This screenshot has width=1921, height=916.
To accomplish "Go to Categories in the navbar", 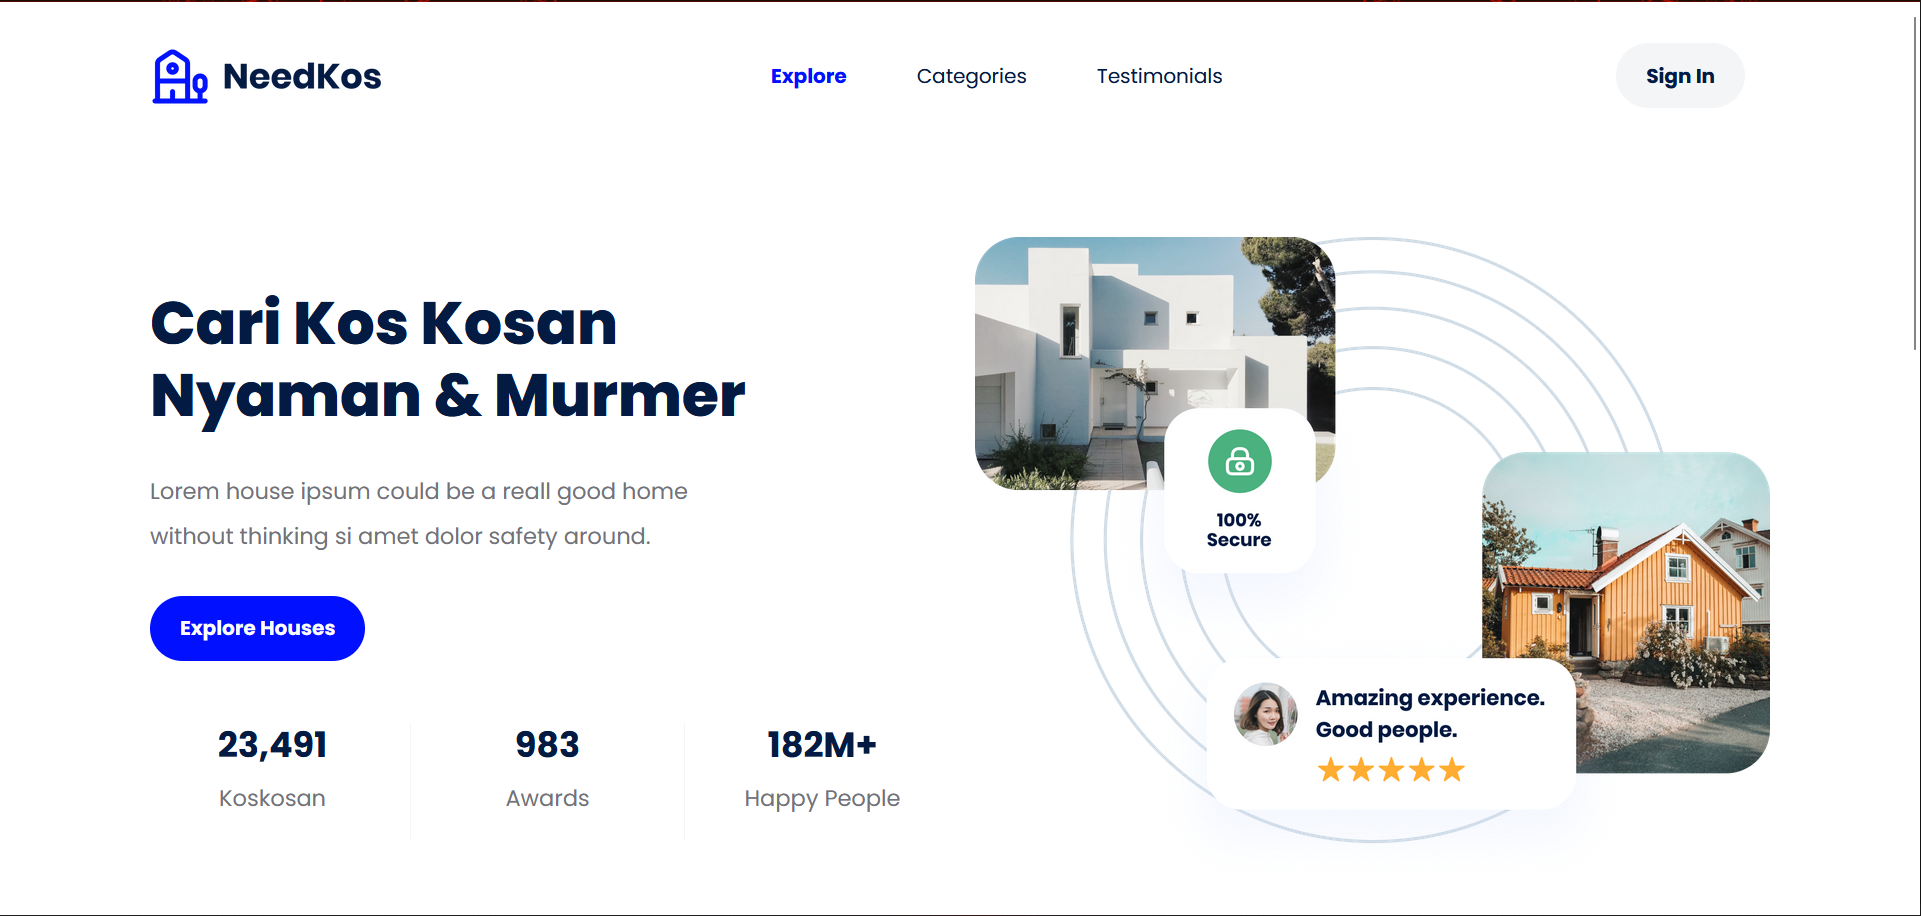I will point(971,76).
